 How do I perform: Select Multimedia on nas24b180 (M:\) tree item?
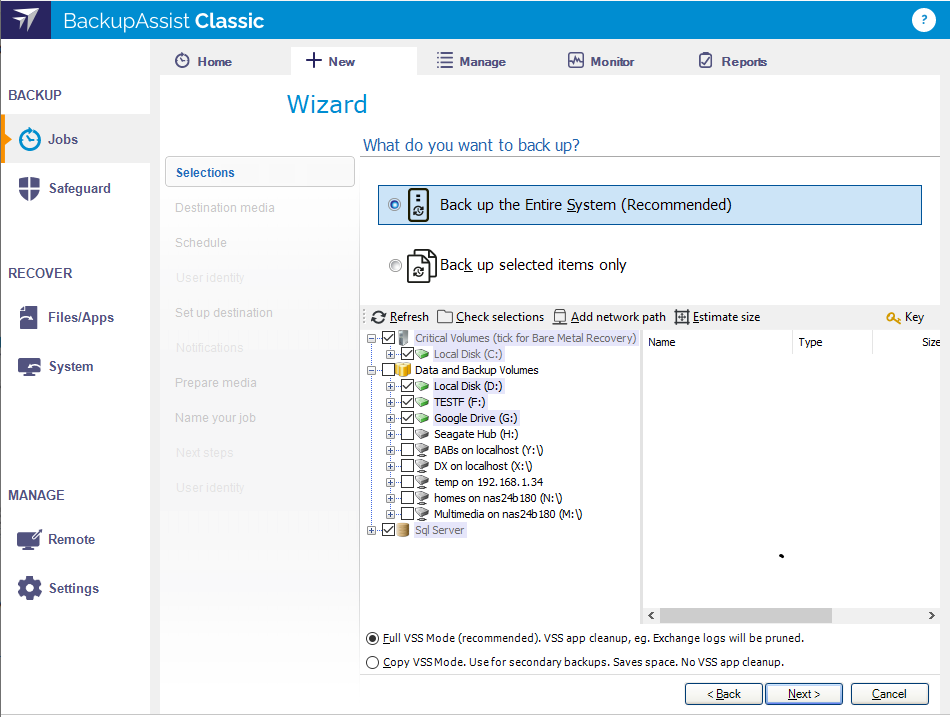508,514
